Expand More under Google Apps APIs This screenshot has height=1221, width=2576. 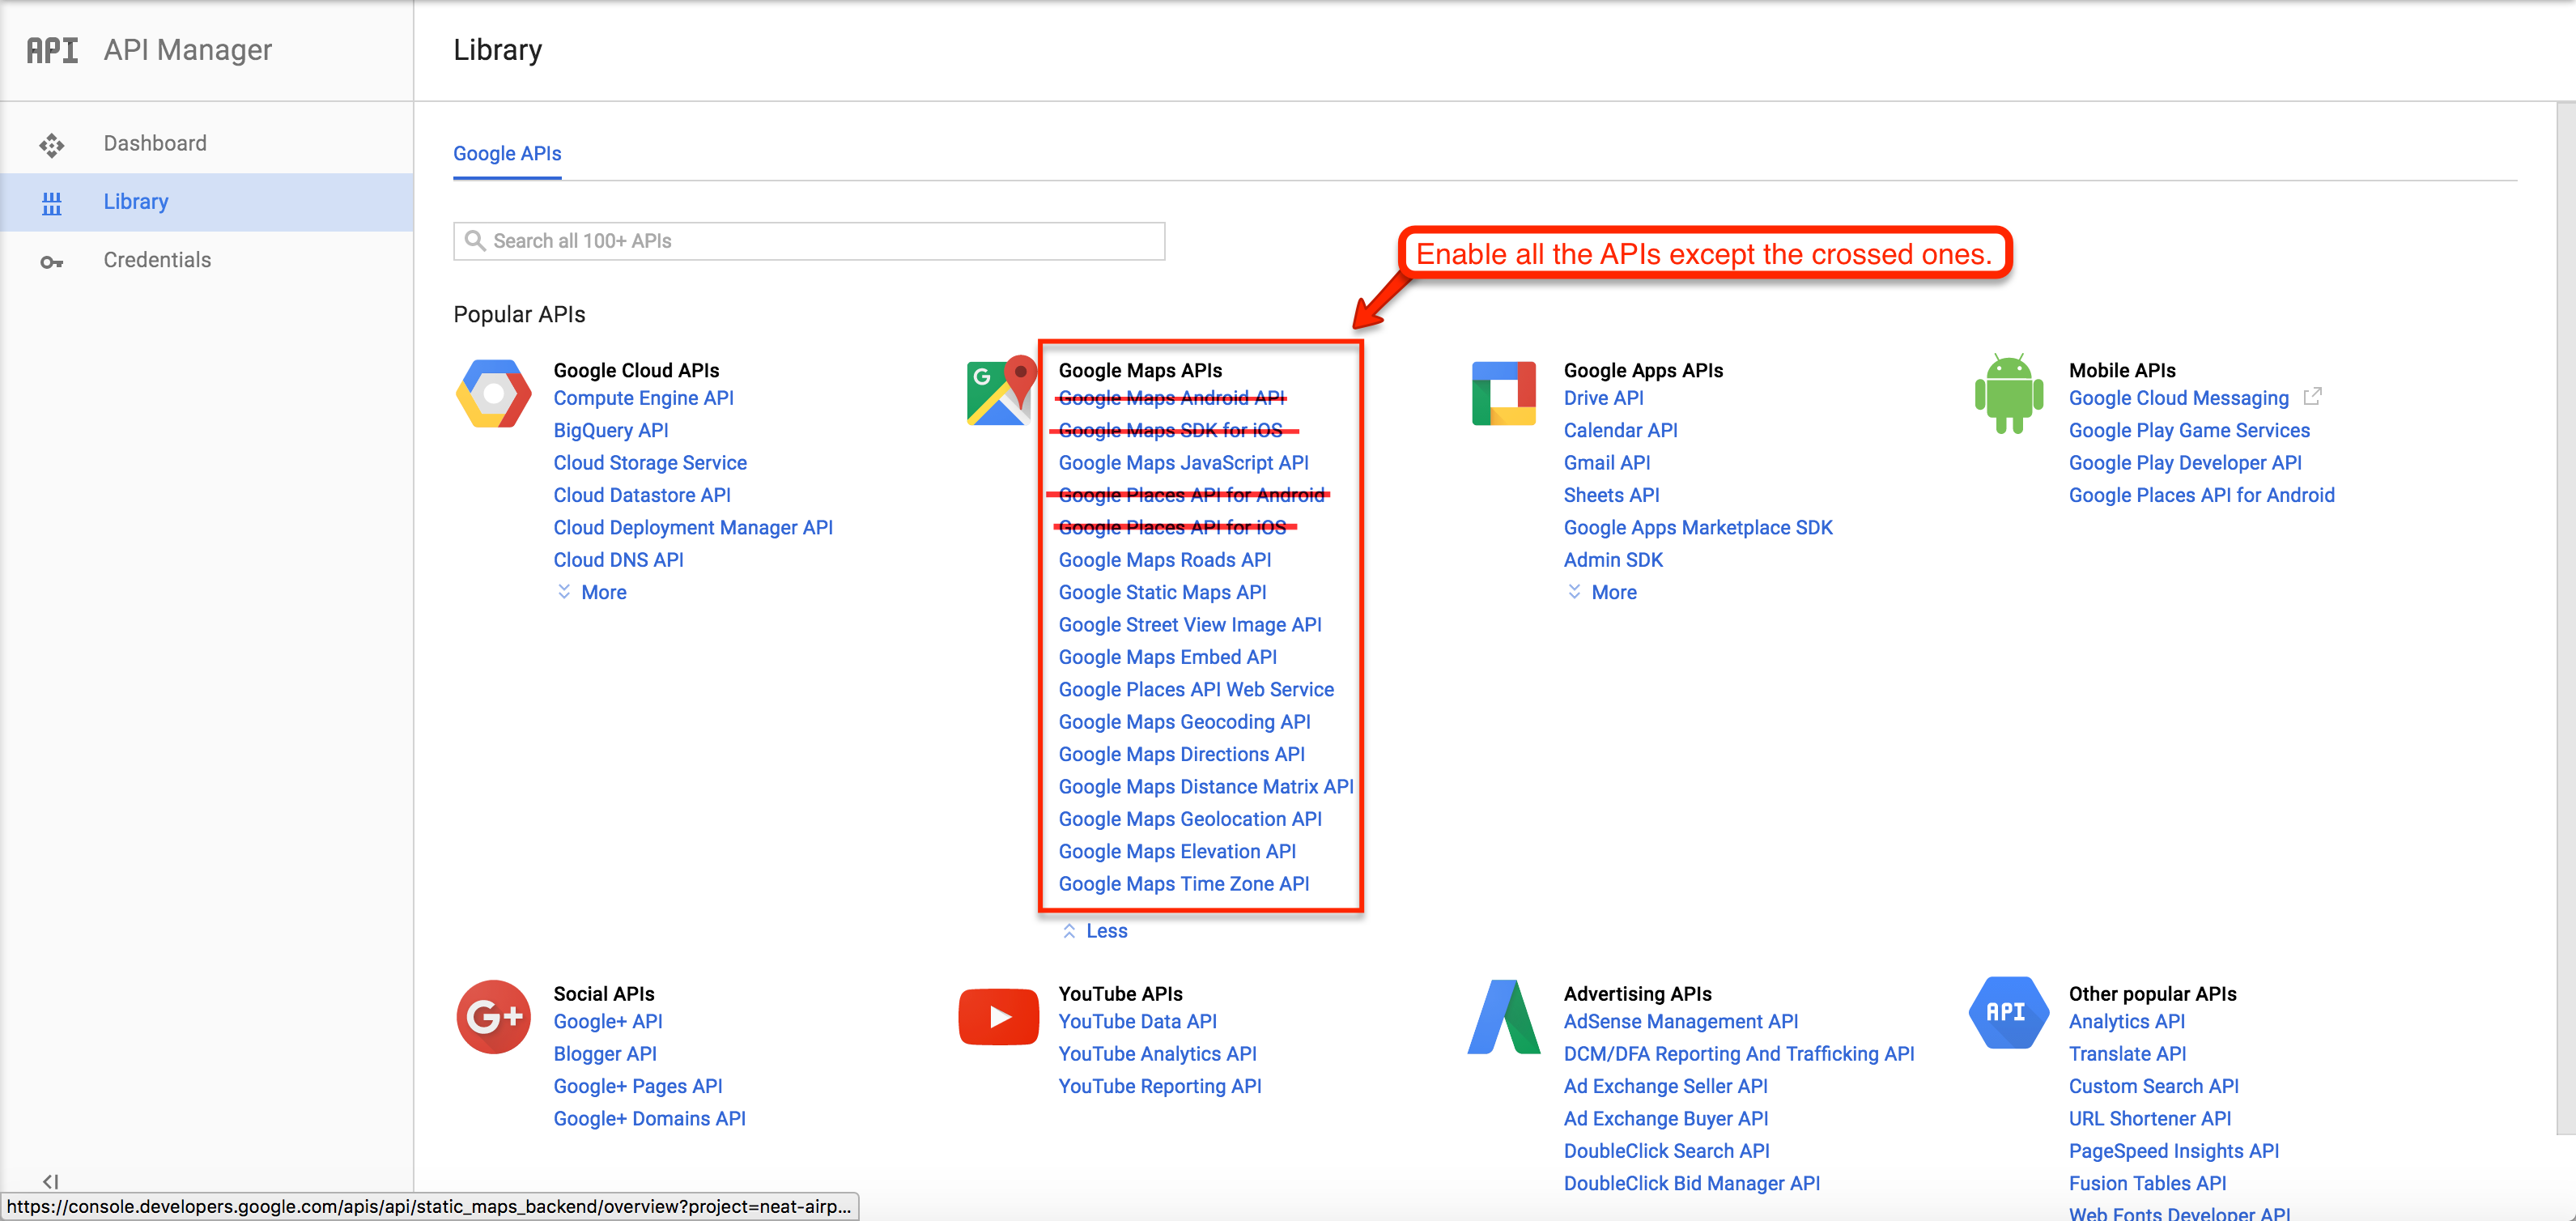point(1601,592)
